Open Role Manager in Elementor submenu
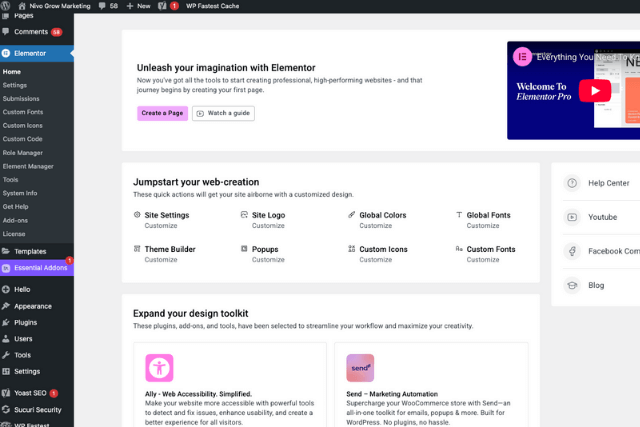This screenshot has height=427, width=640. click(21, 152)
